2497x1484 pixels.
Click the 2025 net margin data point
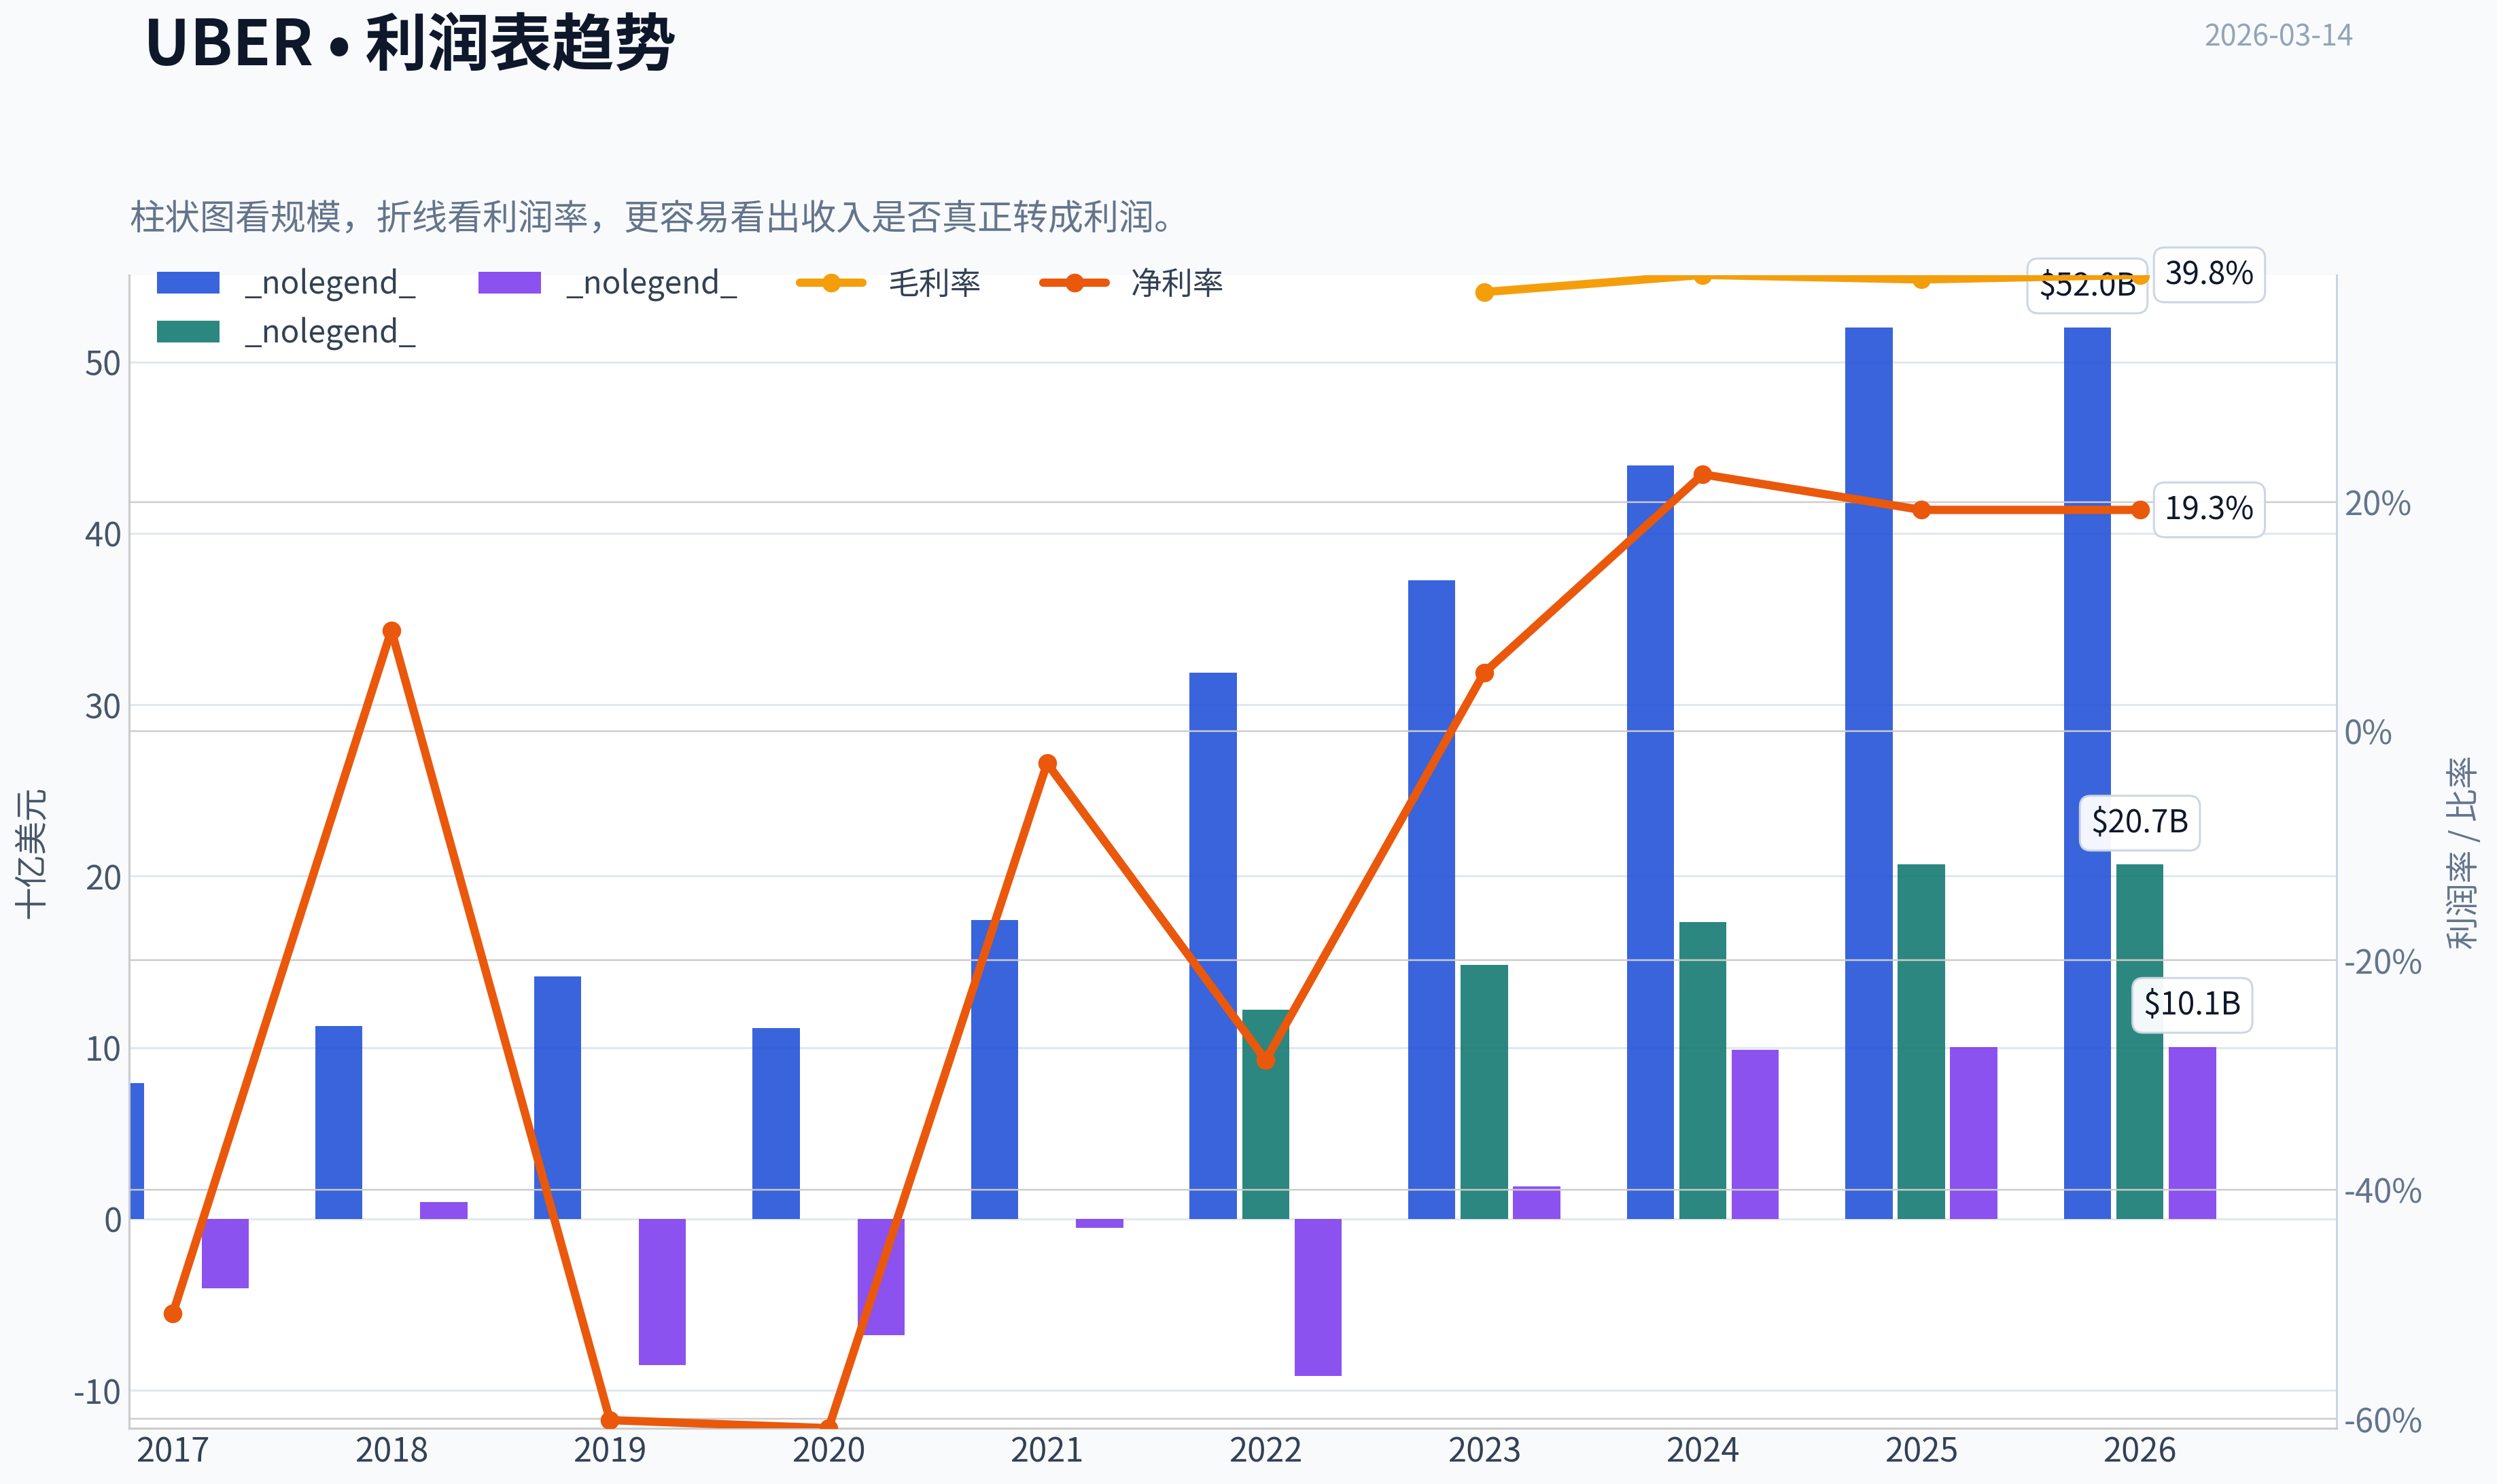[x=1921, y=510]
